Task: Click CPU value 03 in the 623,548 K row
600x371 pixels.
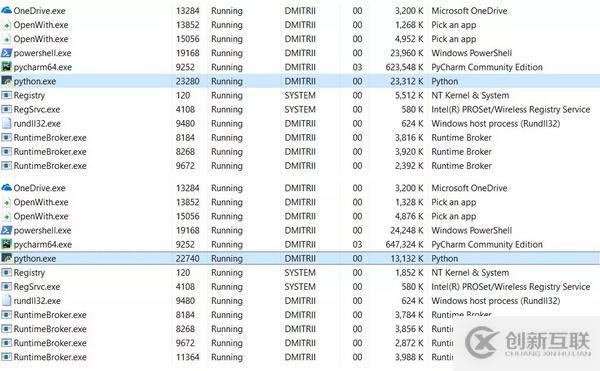Action: pos(357,67)
